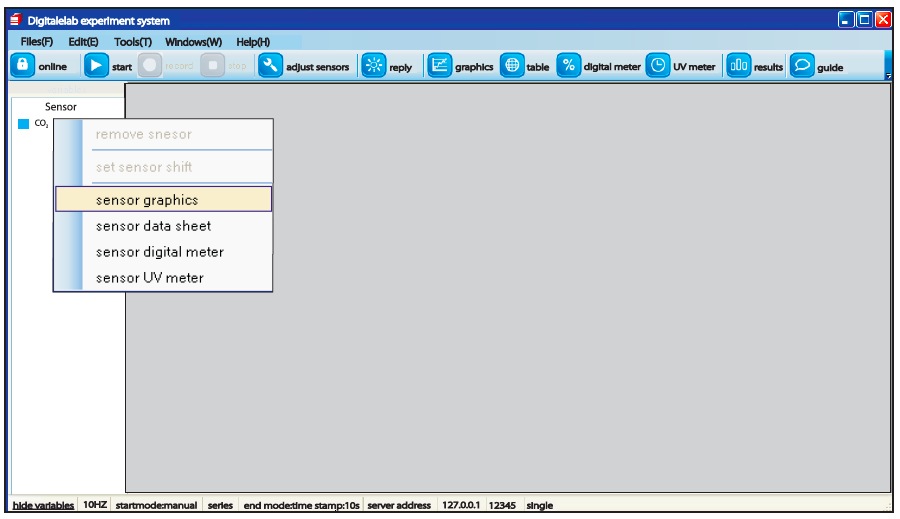Open the Help(H) menu
This screenshot has width=900, height=519.
click(x=253, y=42)
